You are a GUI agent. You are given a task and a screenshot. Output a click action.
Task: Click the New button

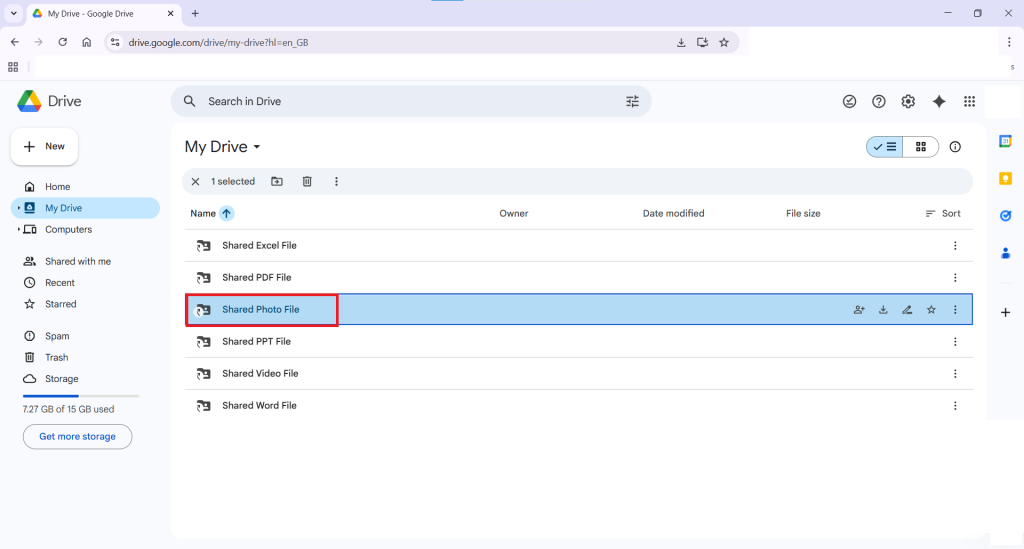coord(45,147)
